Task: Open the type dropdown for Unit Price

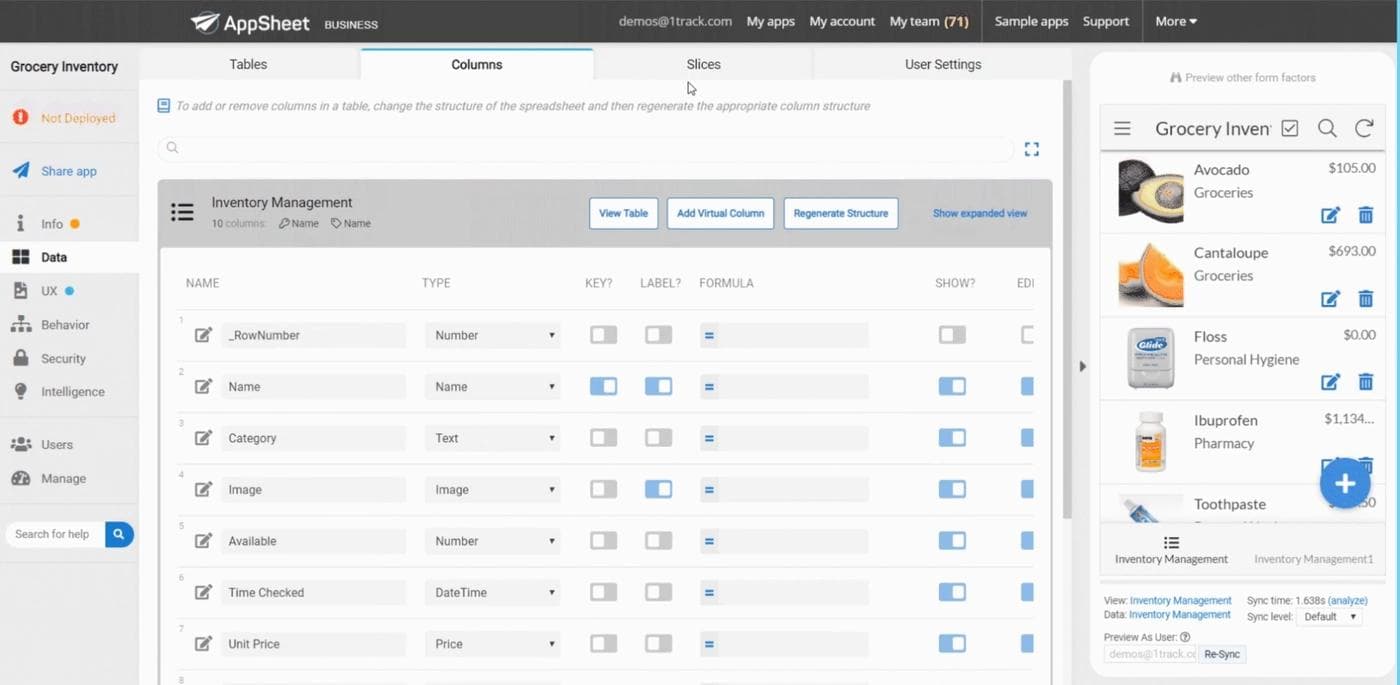Action: (x=492, y=644)
